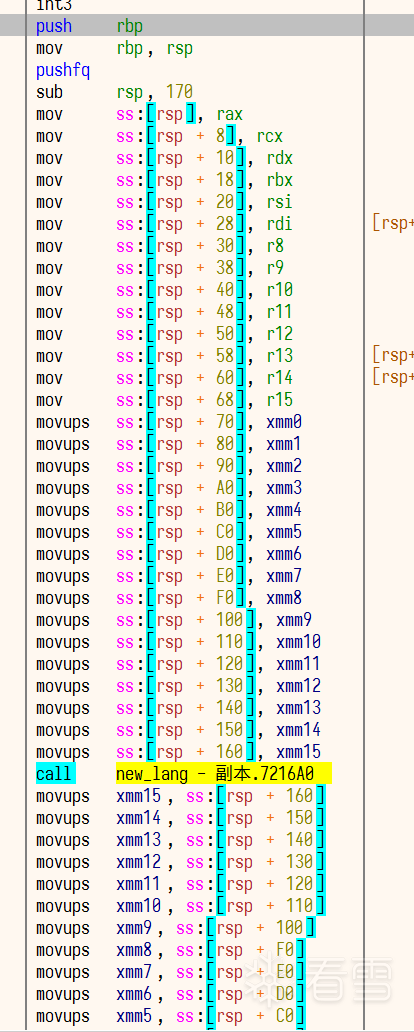Select mov ss:[rsp + 58], r13 line
The height and width of the screenshot is (1032, 414).
tap(165, 356)
